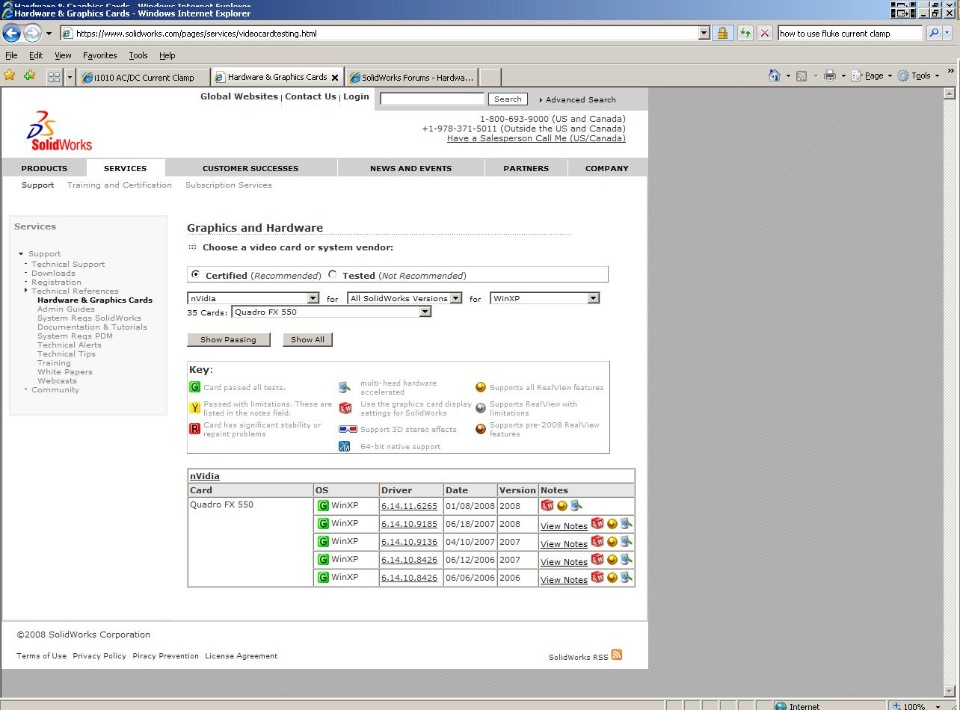The width and height of the screenshot is (960, 710).
Task: Click the Refresh page icon
Action: pyautogui.click(x=744, y=33)
